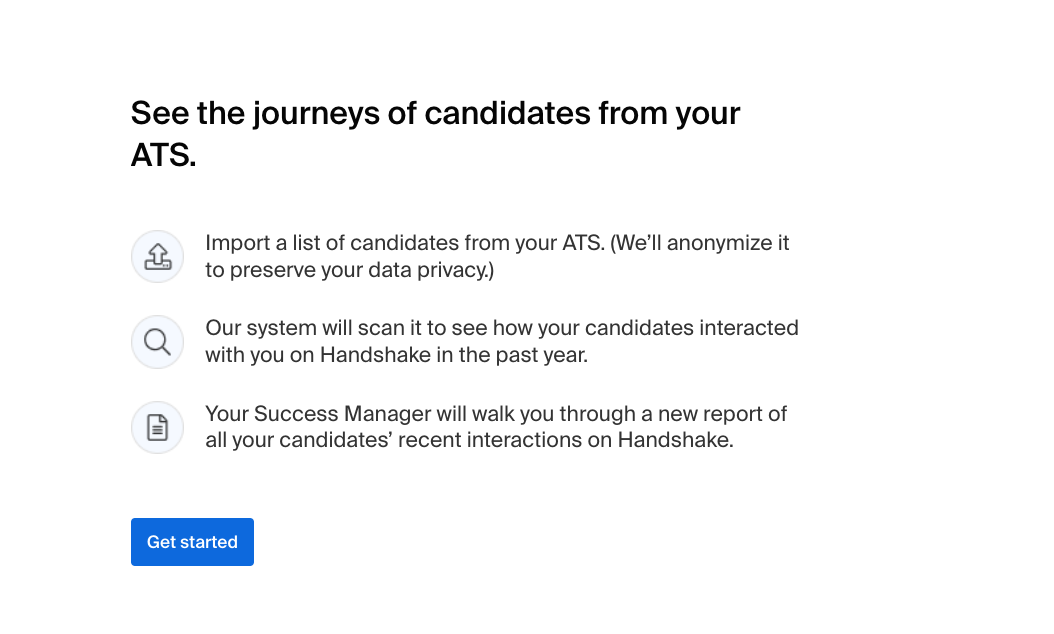Click the upload tray import icon
1054x634 pixels.
click(x=157, y=257)
